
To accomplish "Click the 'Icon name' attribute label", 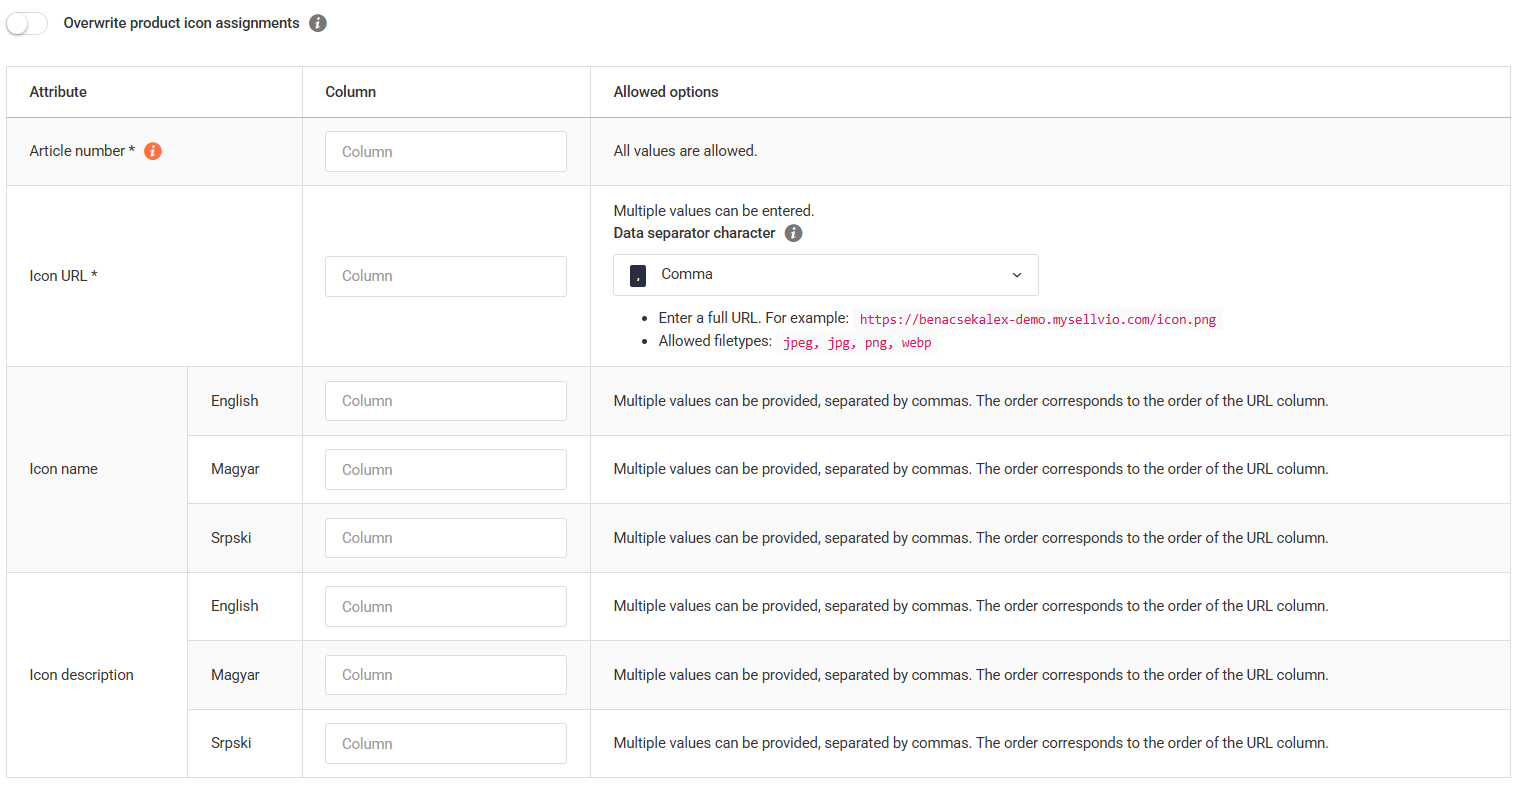I will [63, 469].
